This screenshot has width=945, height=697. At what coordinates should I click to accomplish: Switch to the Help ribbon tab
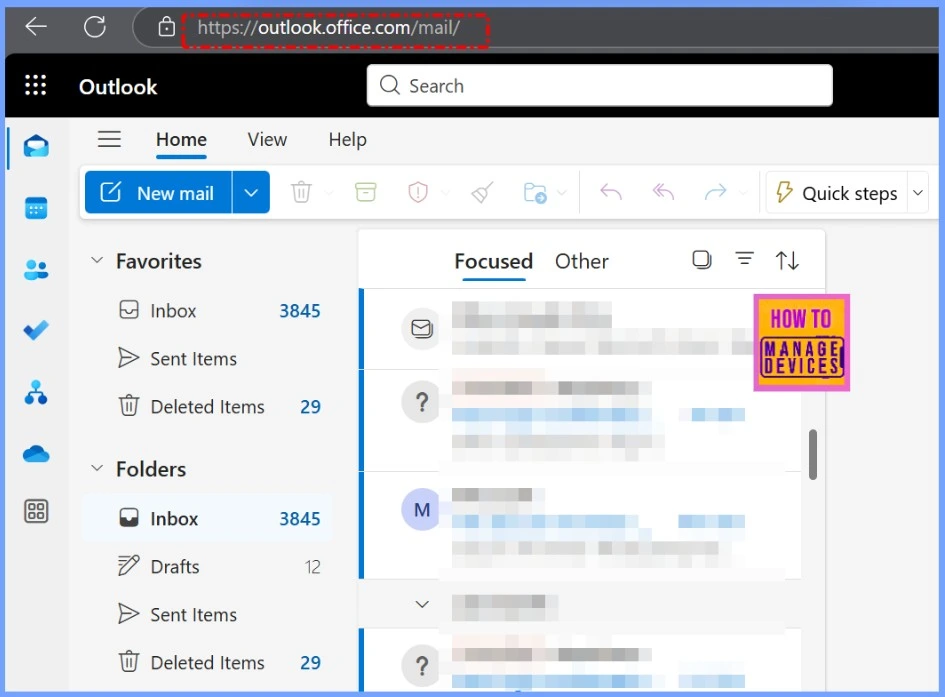coord(347,140)
